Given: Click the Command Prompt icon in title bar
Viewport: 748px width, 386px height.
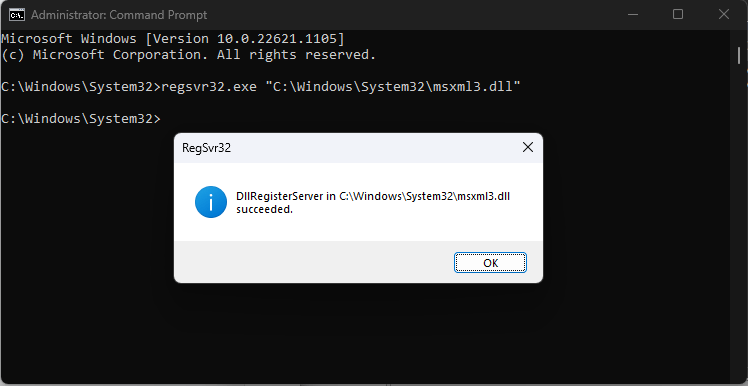Looking at the screenshot, I should 16,15.
